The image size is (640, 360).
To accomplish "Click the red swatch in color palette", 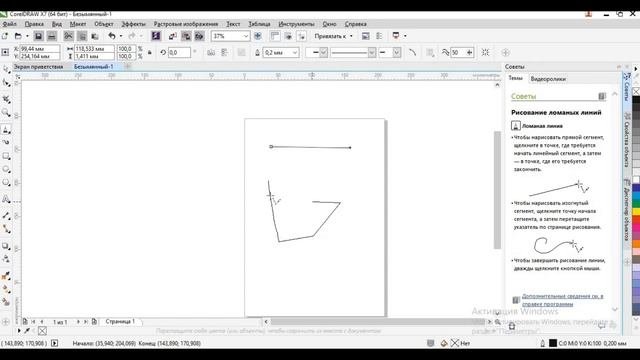I will click(636, 220).
